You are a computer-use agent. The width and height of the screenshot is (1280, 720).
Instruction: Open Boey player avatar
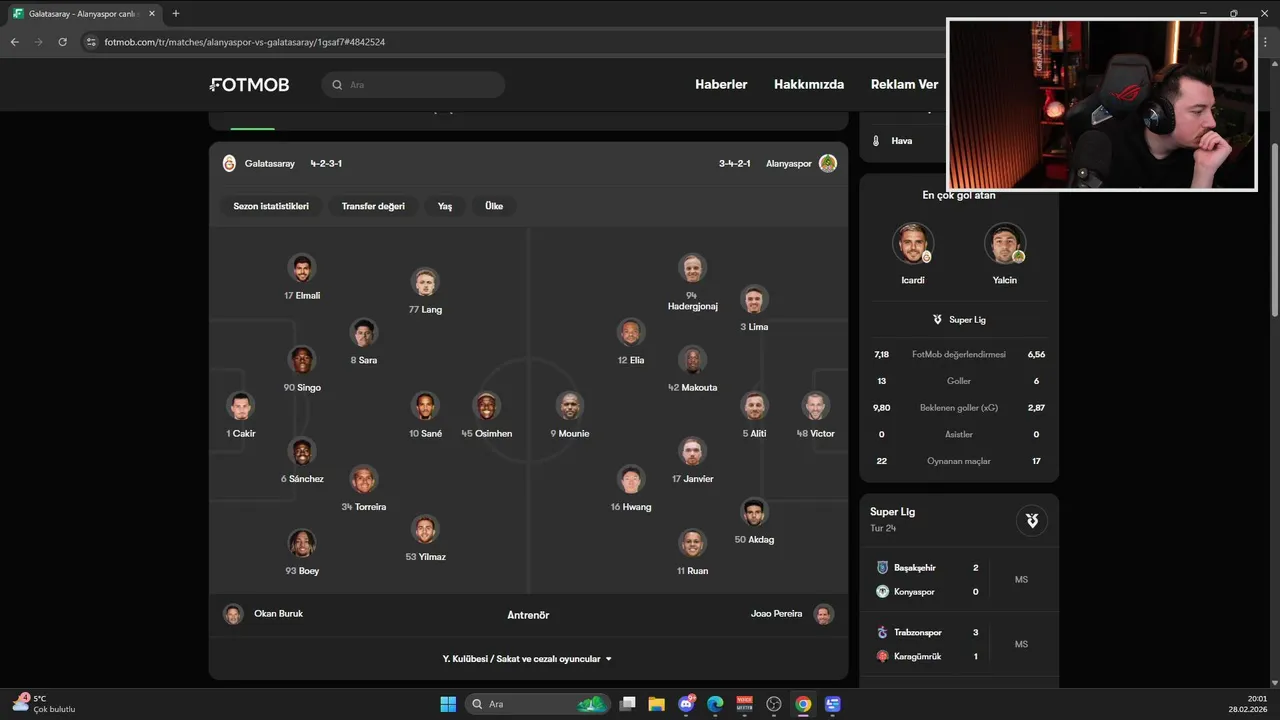(x=302, y=543)
